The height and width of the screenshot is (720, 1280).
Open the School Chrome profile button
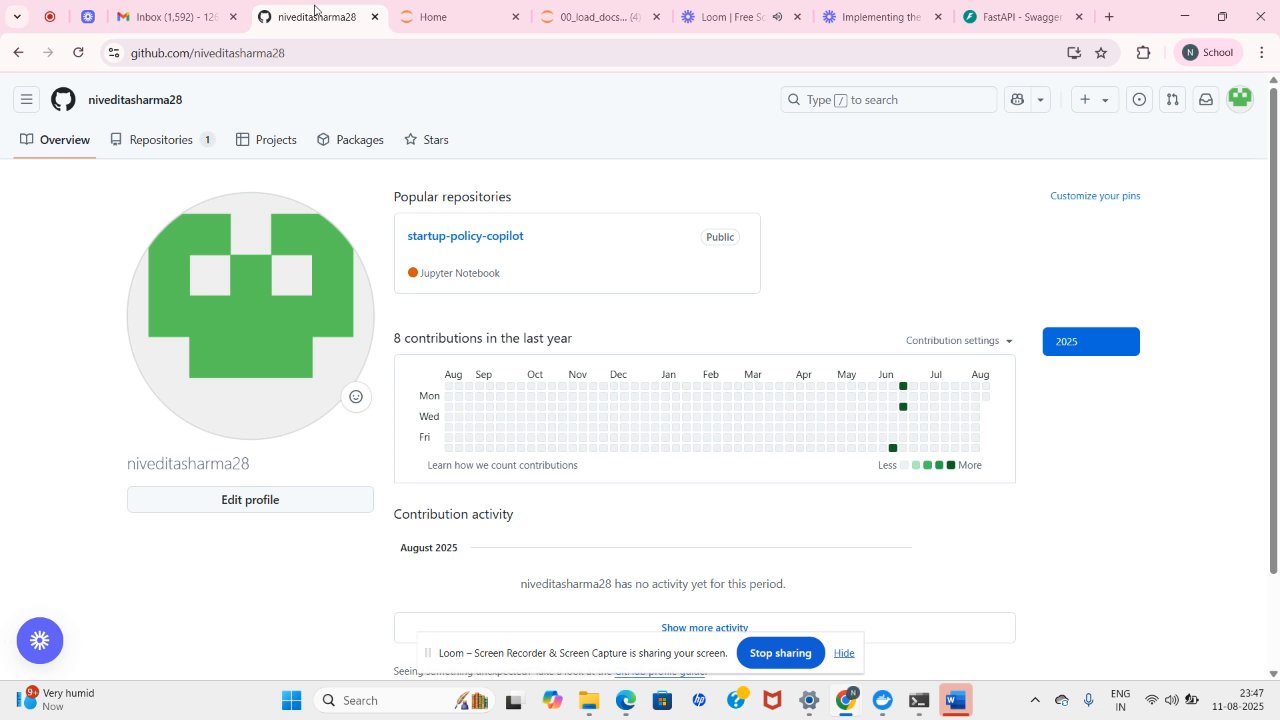tap(1207, 52)
